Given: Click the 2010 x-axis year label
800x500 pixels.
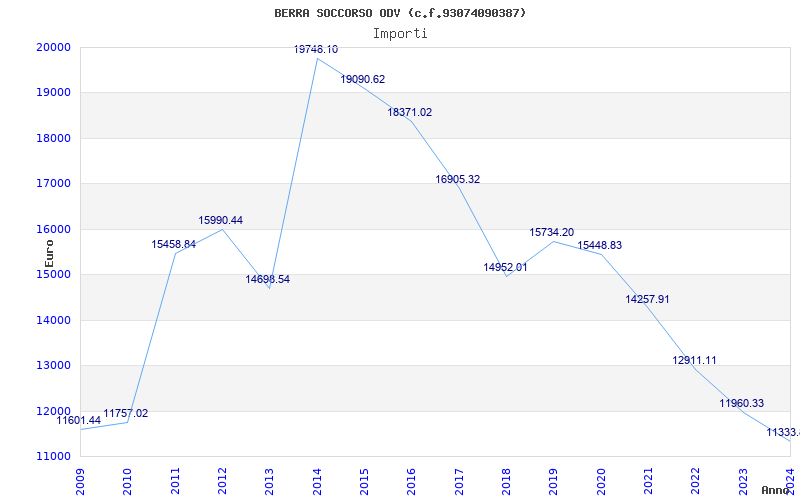Looking at the screenshot, I should (x=128, y=482).
